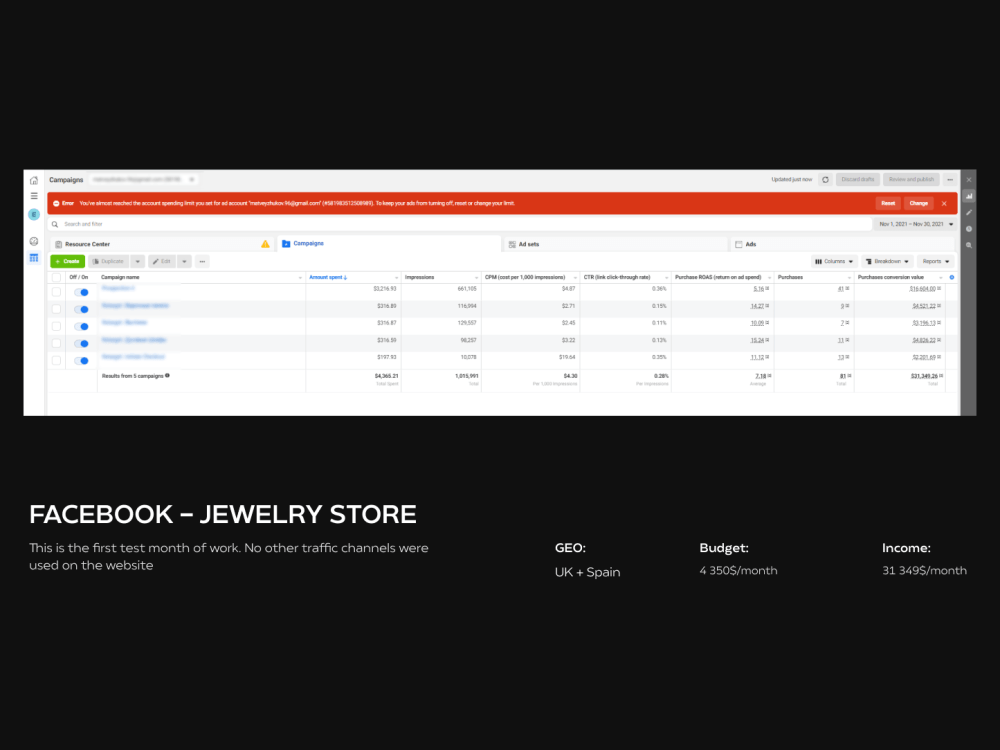Click the magnifier inspect icon in right panel

(969, 246)
